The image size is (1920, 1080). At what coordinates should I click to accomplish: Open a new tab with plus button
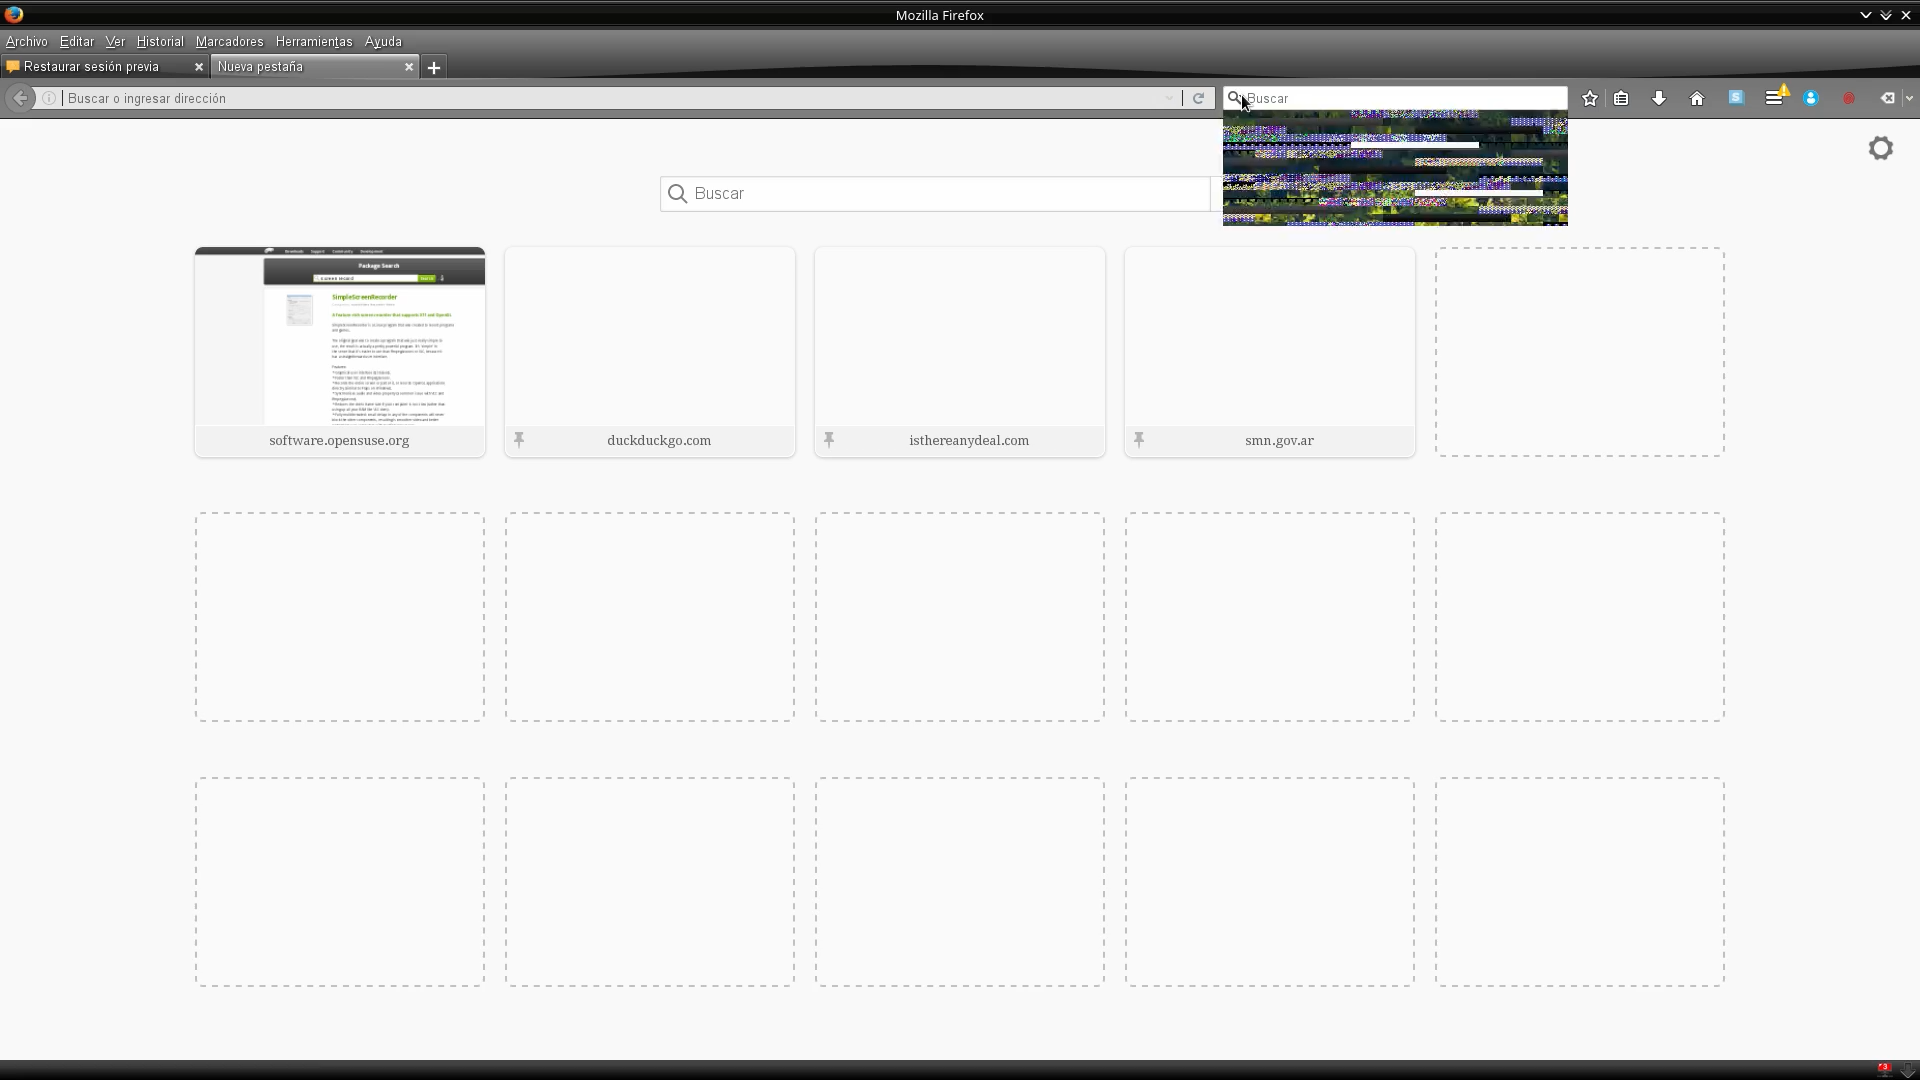[x=434, y=67]
